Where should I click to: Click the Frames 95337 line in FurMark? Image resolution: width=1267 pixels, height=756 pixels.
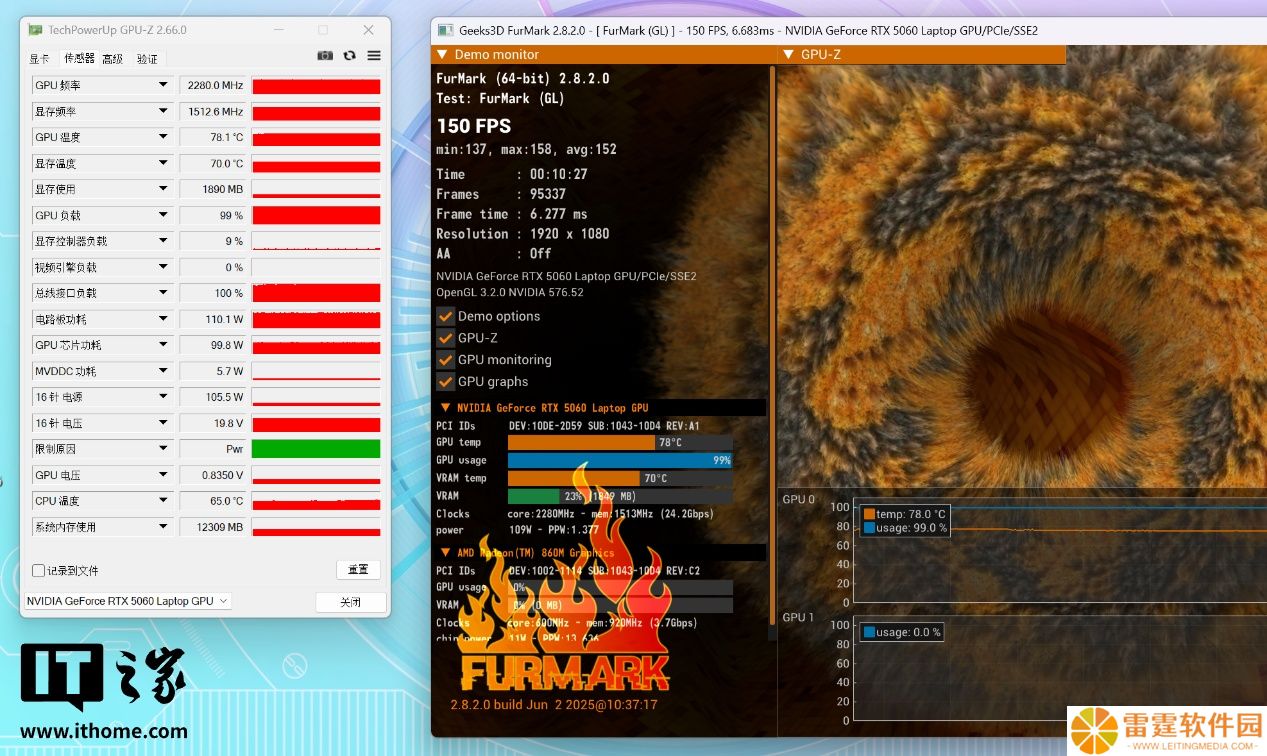coord(501,194)
